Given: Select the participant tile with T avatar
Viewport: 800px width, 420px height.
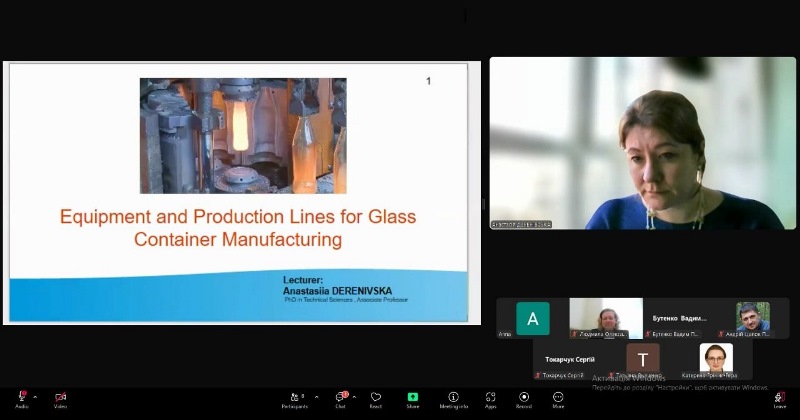Looking at the screenshot, I should tap(643, 360).
